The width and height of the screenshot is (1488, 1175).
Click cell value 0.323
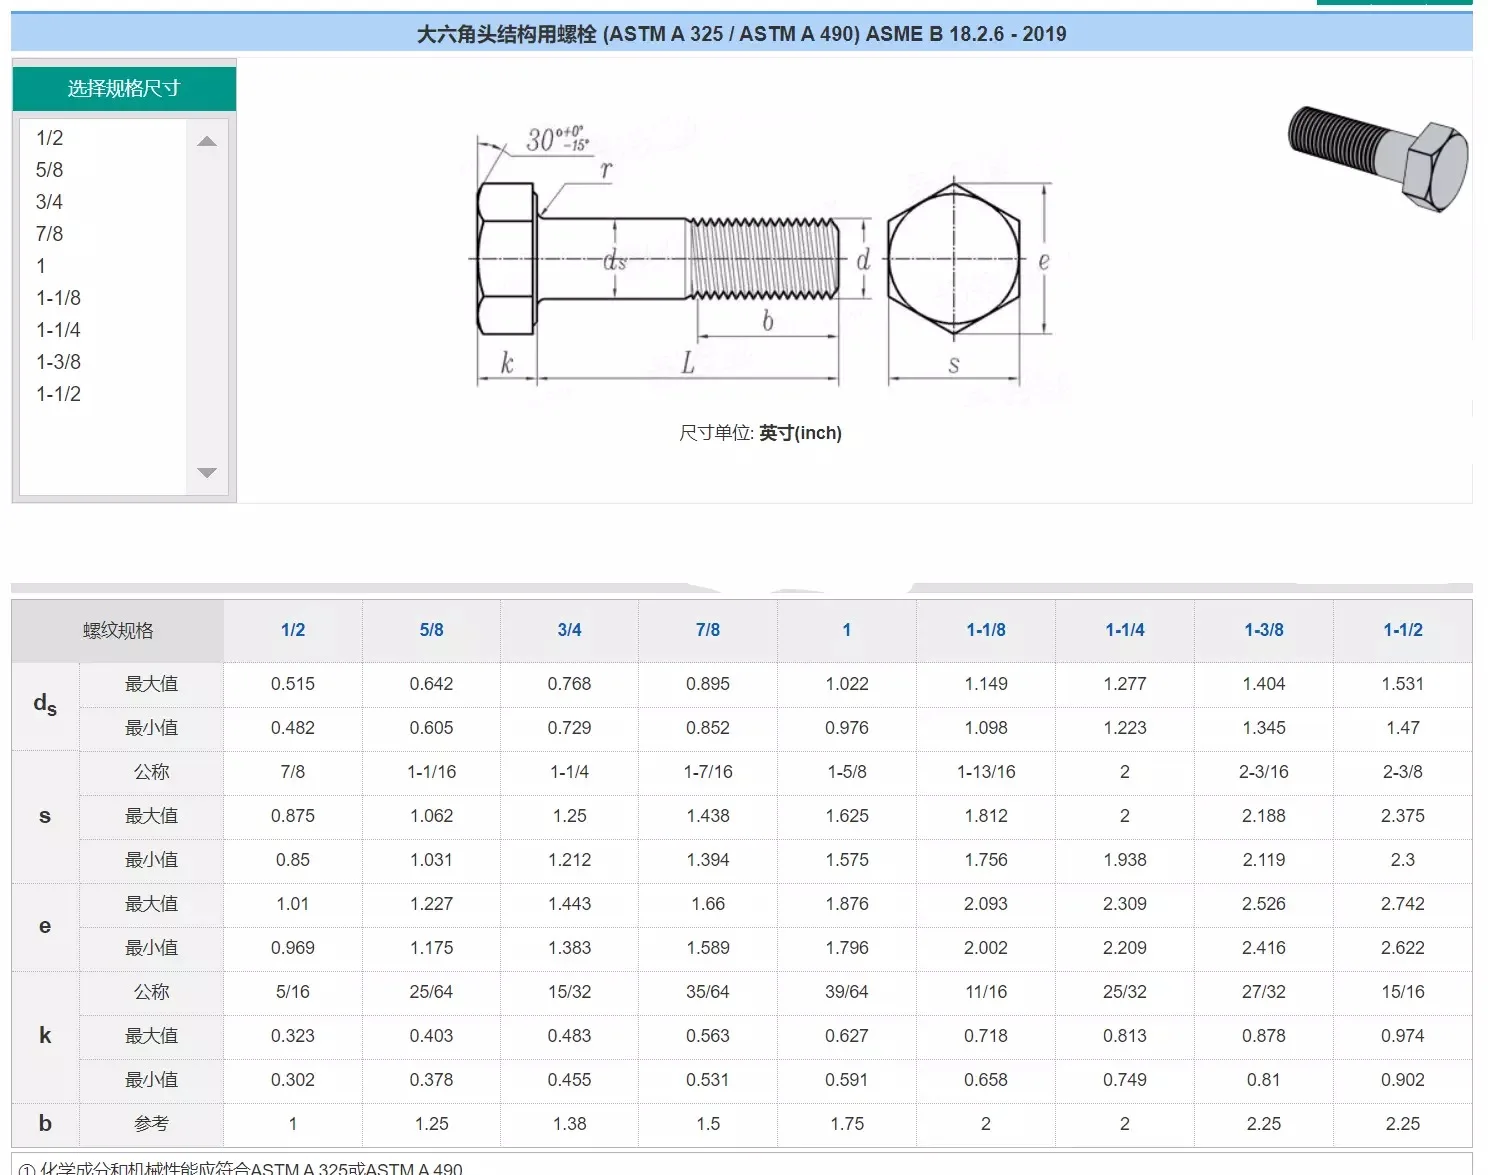[293, 1036]
